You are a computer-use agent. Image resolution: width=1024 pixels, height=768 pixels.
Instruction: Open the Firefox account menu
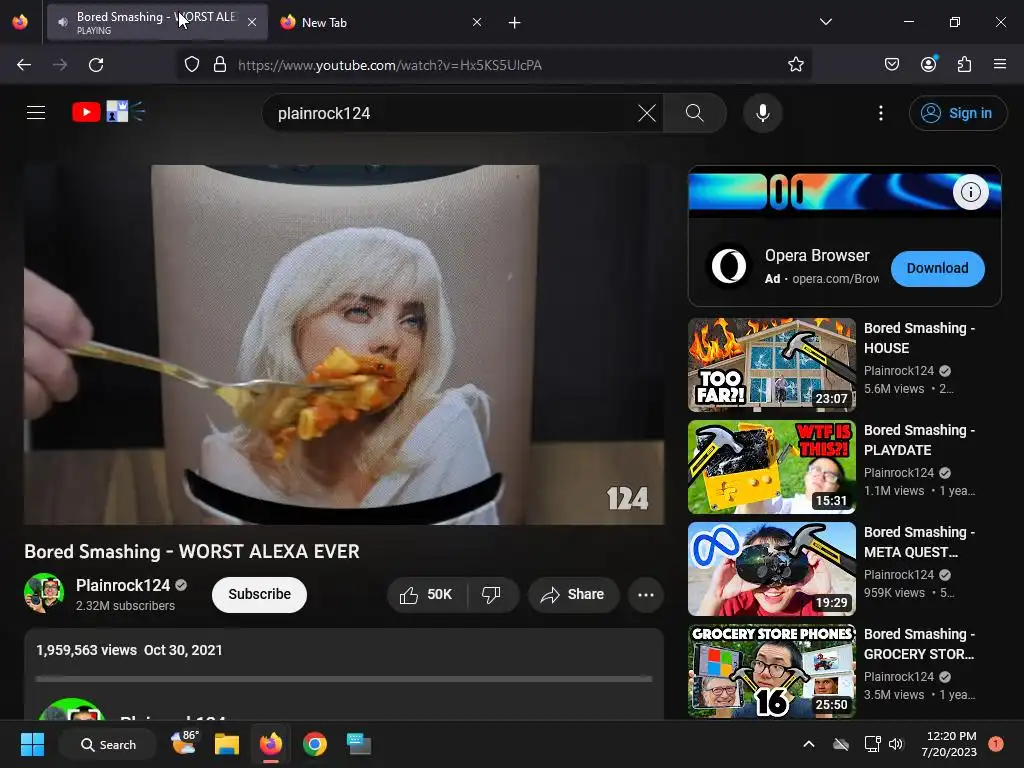928,65
